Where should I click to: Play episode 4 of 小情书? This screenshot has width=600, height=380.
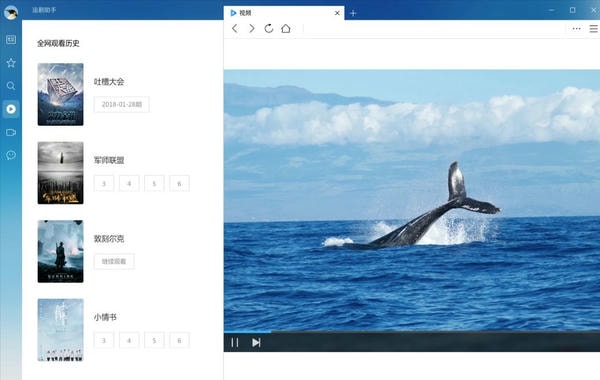click(129, 340)
